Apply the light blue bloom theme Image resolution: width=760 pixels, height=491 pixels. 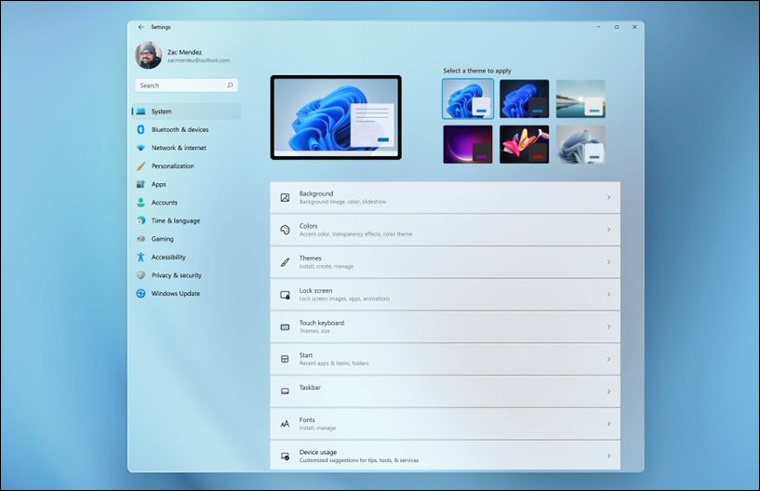pos(468,99)
